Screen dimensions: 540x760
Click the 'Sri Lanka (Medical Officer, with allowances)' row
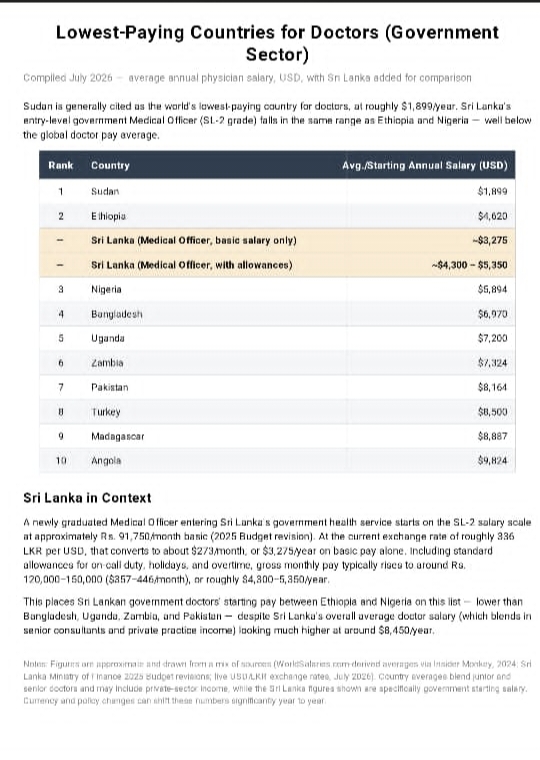pos(277,265)
